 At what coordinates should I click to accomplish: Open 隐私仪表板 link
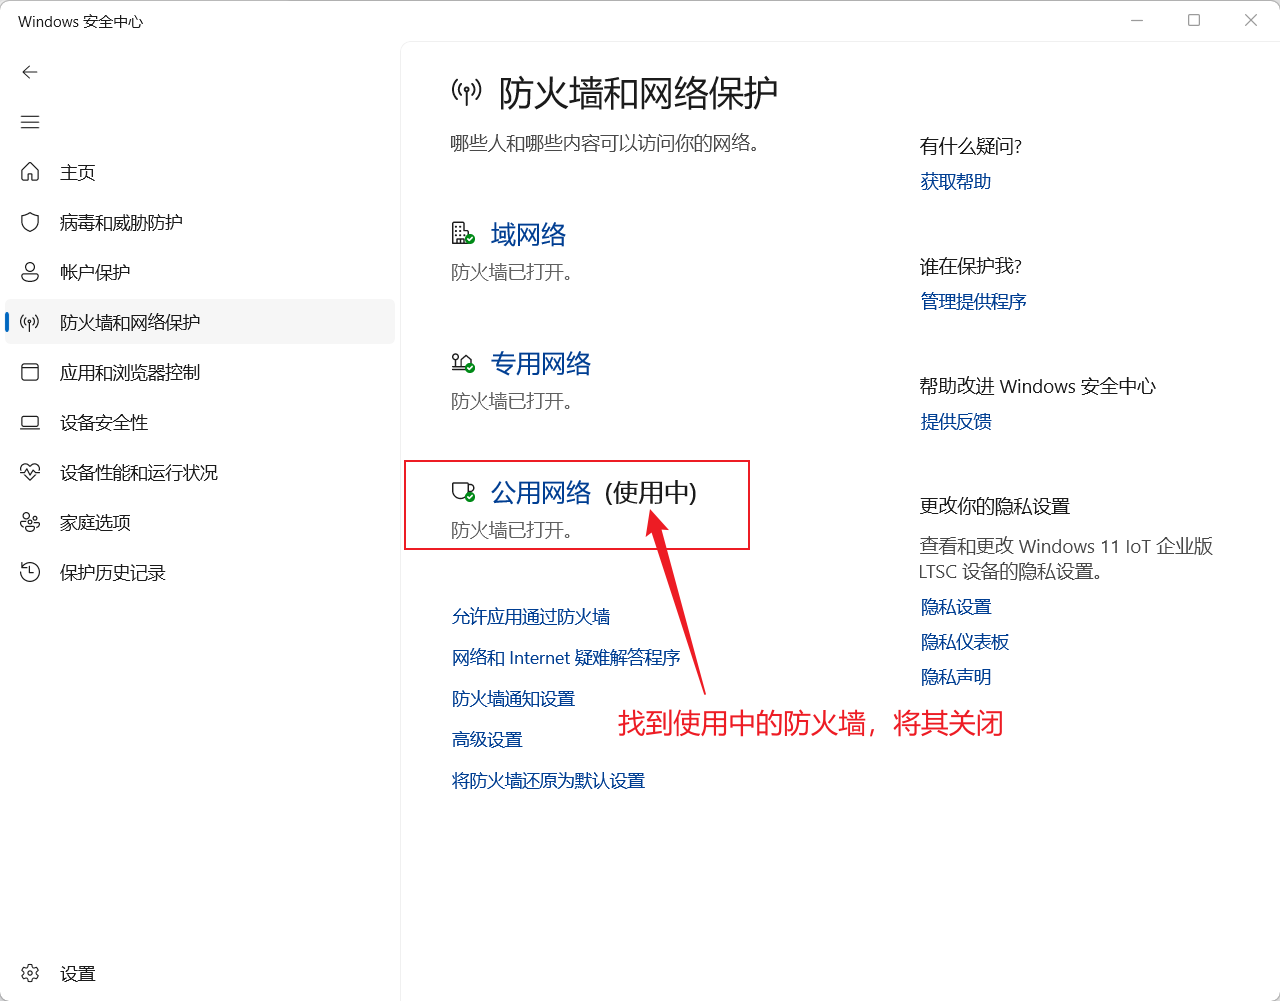tap(965, 642)
